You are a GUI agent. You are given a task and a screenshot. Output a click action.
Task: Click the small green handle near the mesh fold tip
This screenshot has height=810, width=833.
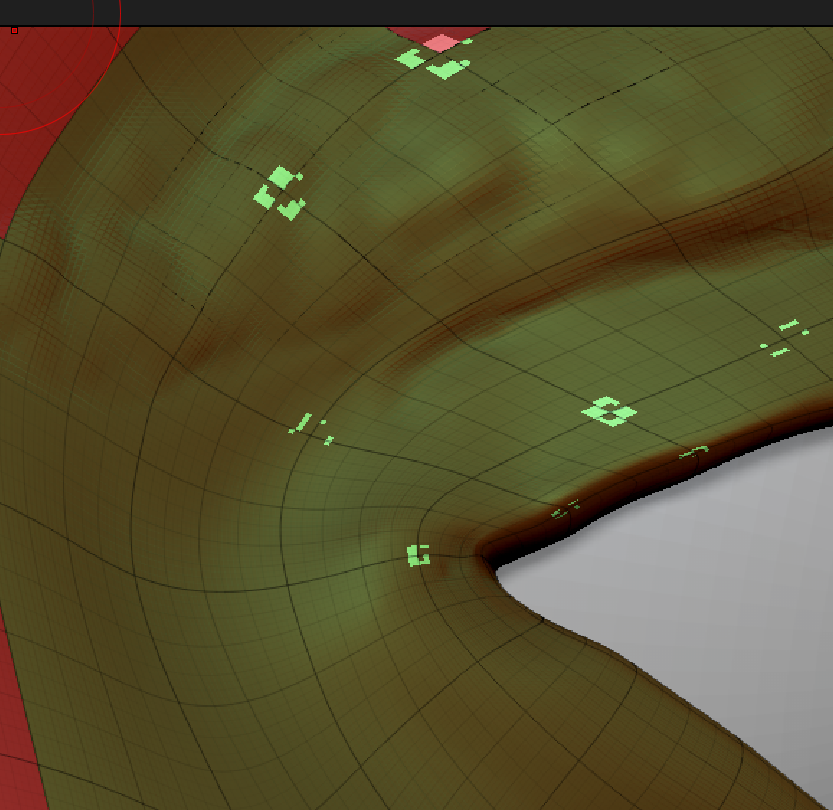[x=416, y=557]
